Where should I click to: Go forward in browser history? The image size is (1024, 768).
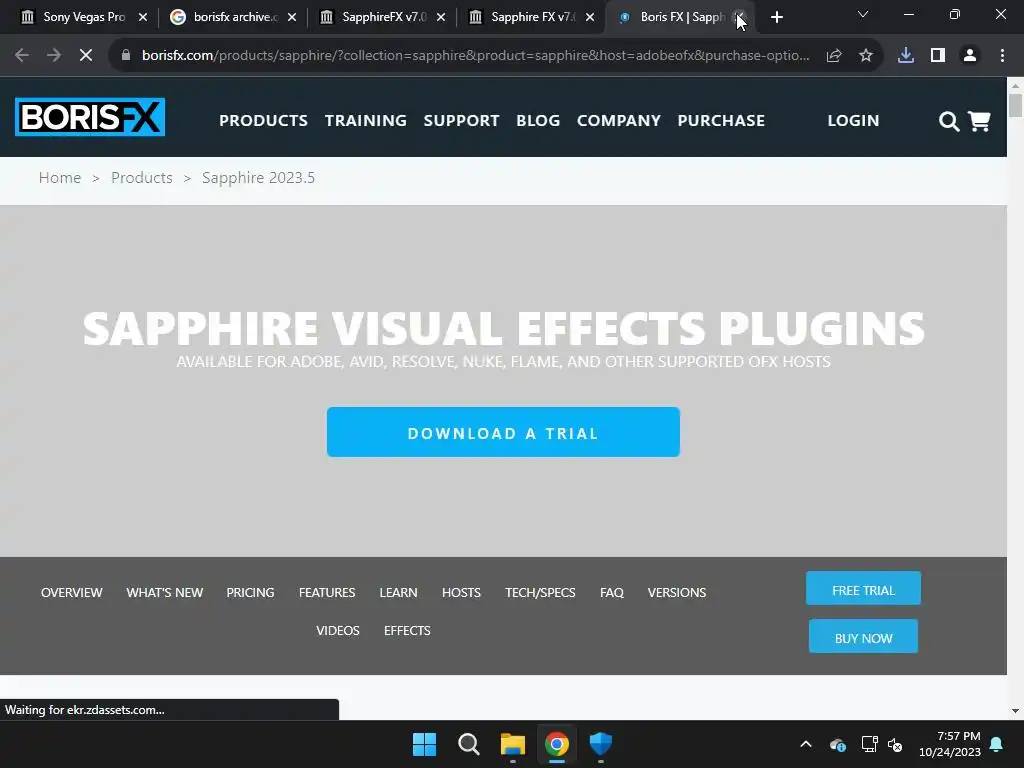tap(54, 56)
